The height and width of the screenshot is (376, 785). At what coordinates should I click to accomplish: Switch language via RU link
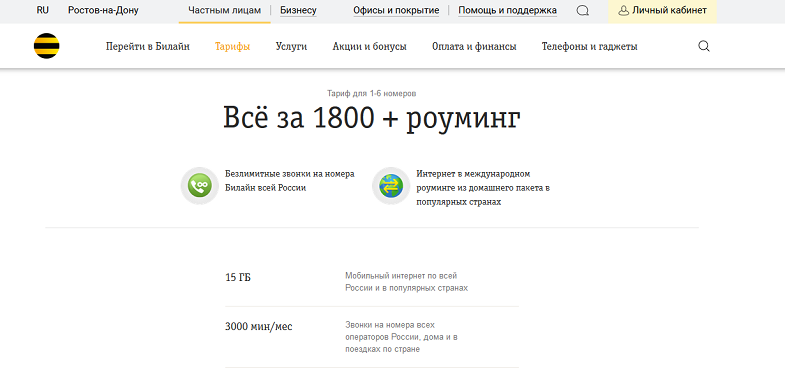point(43,10)
